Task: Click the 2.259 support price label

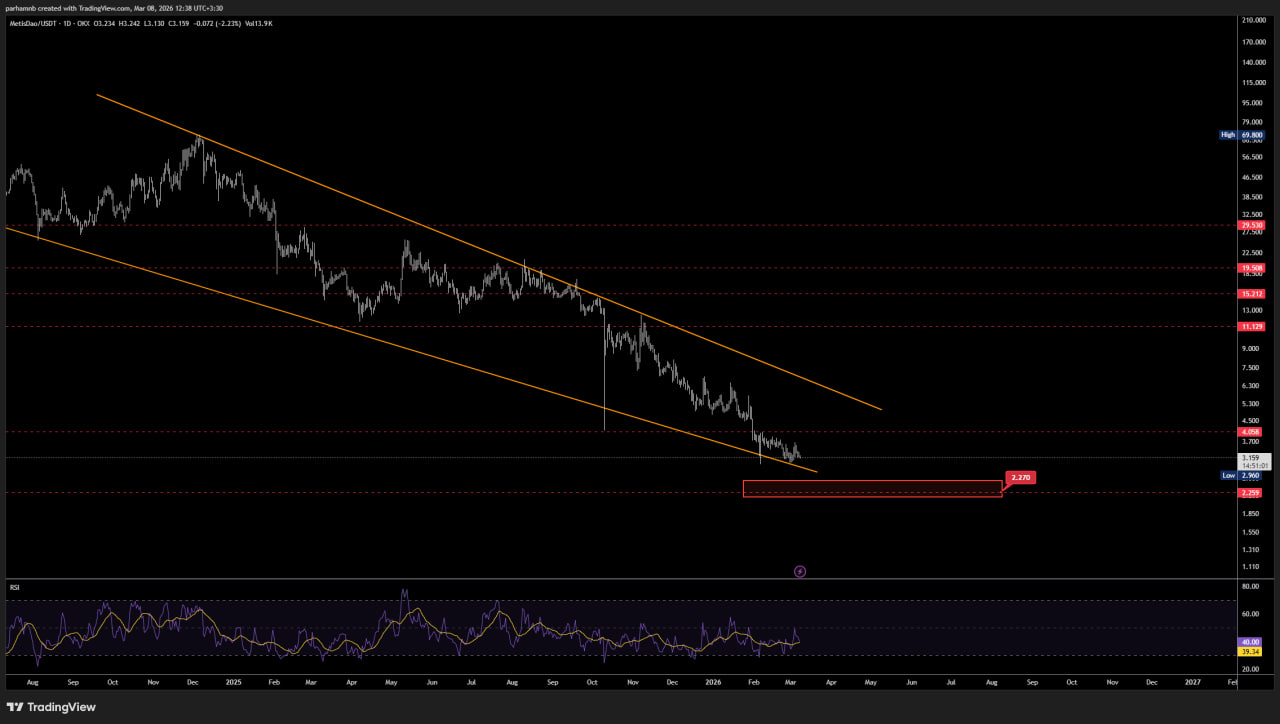Action: pos(1252,493)
